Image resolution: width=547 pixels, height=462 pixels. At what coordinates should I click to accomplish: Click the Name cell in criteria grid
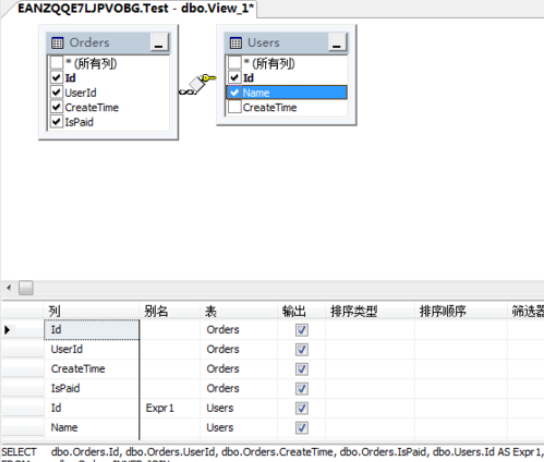92,427
